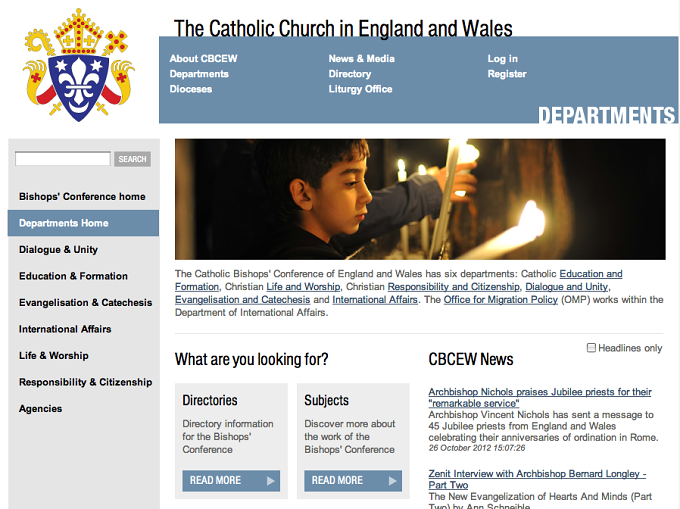Follow the Education and Formation text link
This screenshot has height=509, width=680.
[x=591, y=274]
